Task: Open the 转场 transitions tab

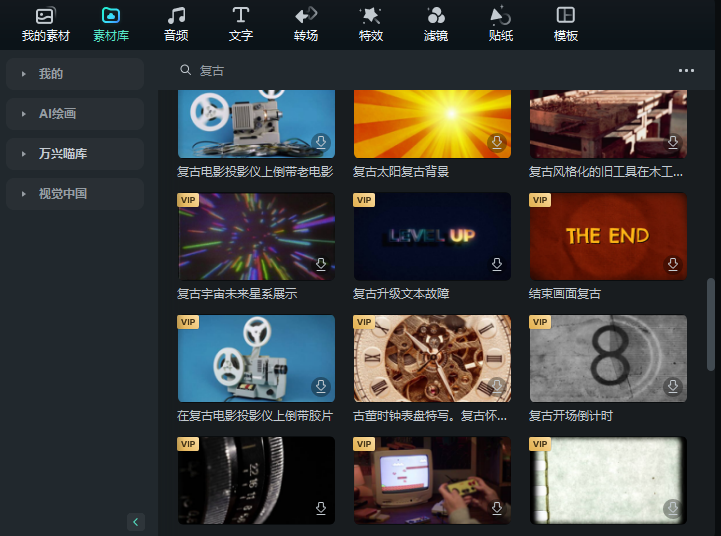Action: click(306, 25)
